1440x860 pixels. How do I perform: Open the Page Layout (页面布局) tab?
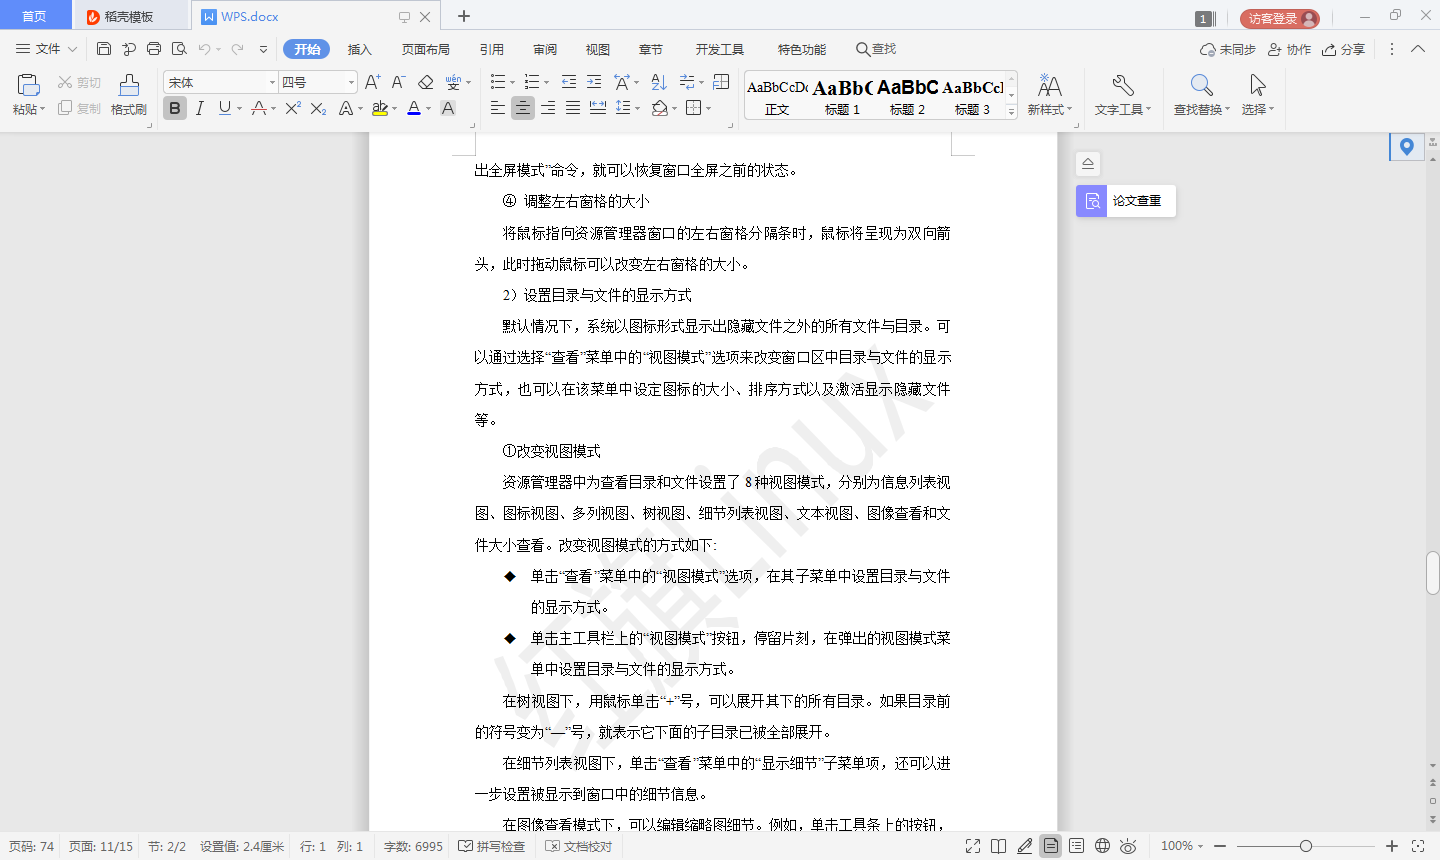(426, 49)
